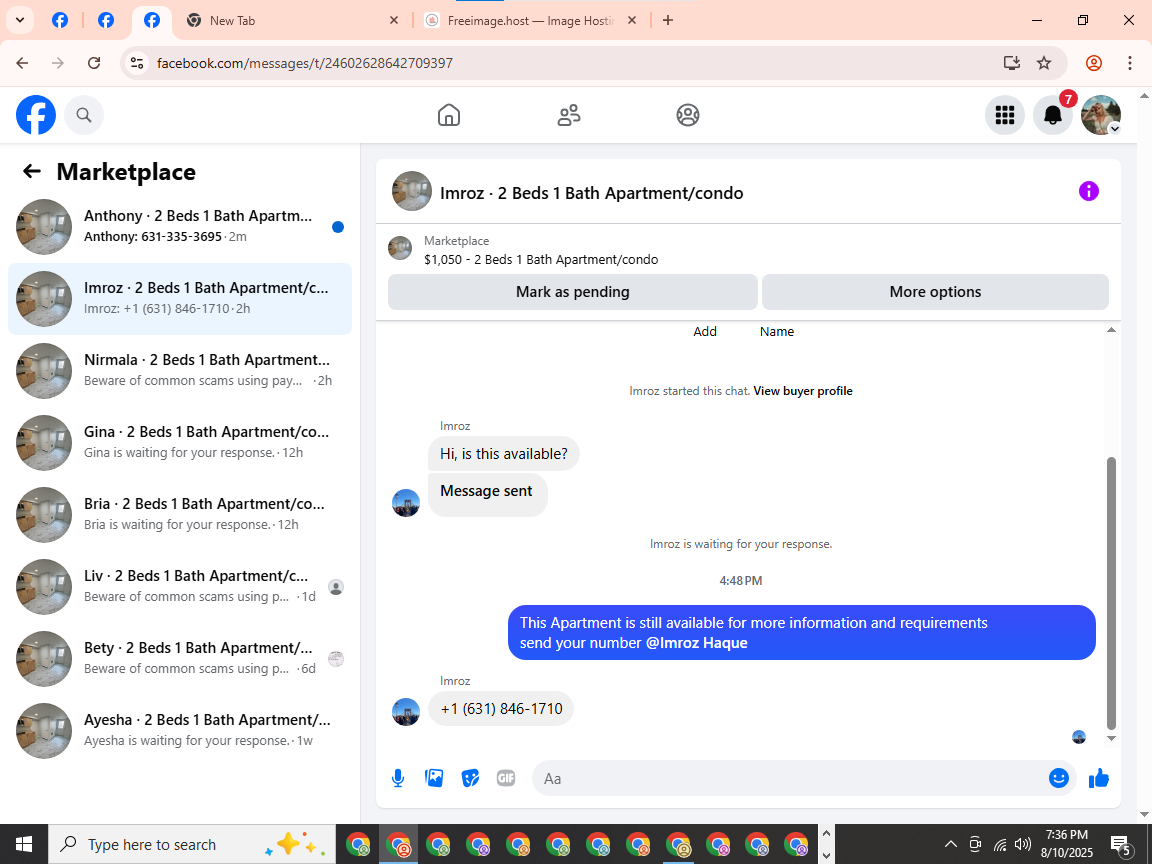This screenshot has height=864, width=1152.
Task: Attach a file using the photo icon
Action: click(x=434, y=778)
